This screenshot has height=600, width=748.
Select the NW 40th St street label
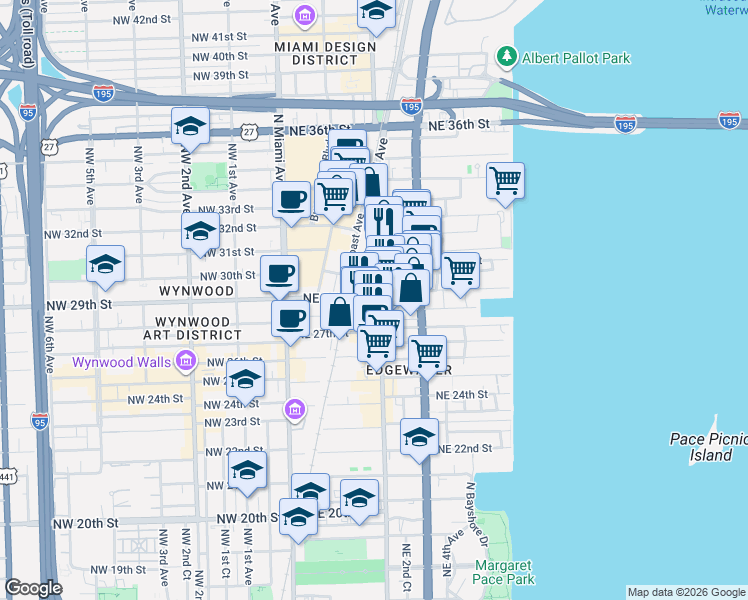click(x=220, y=56)
